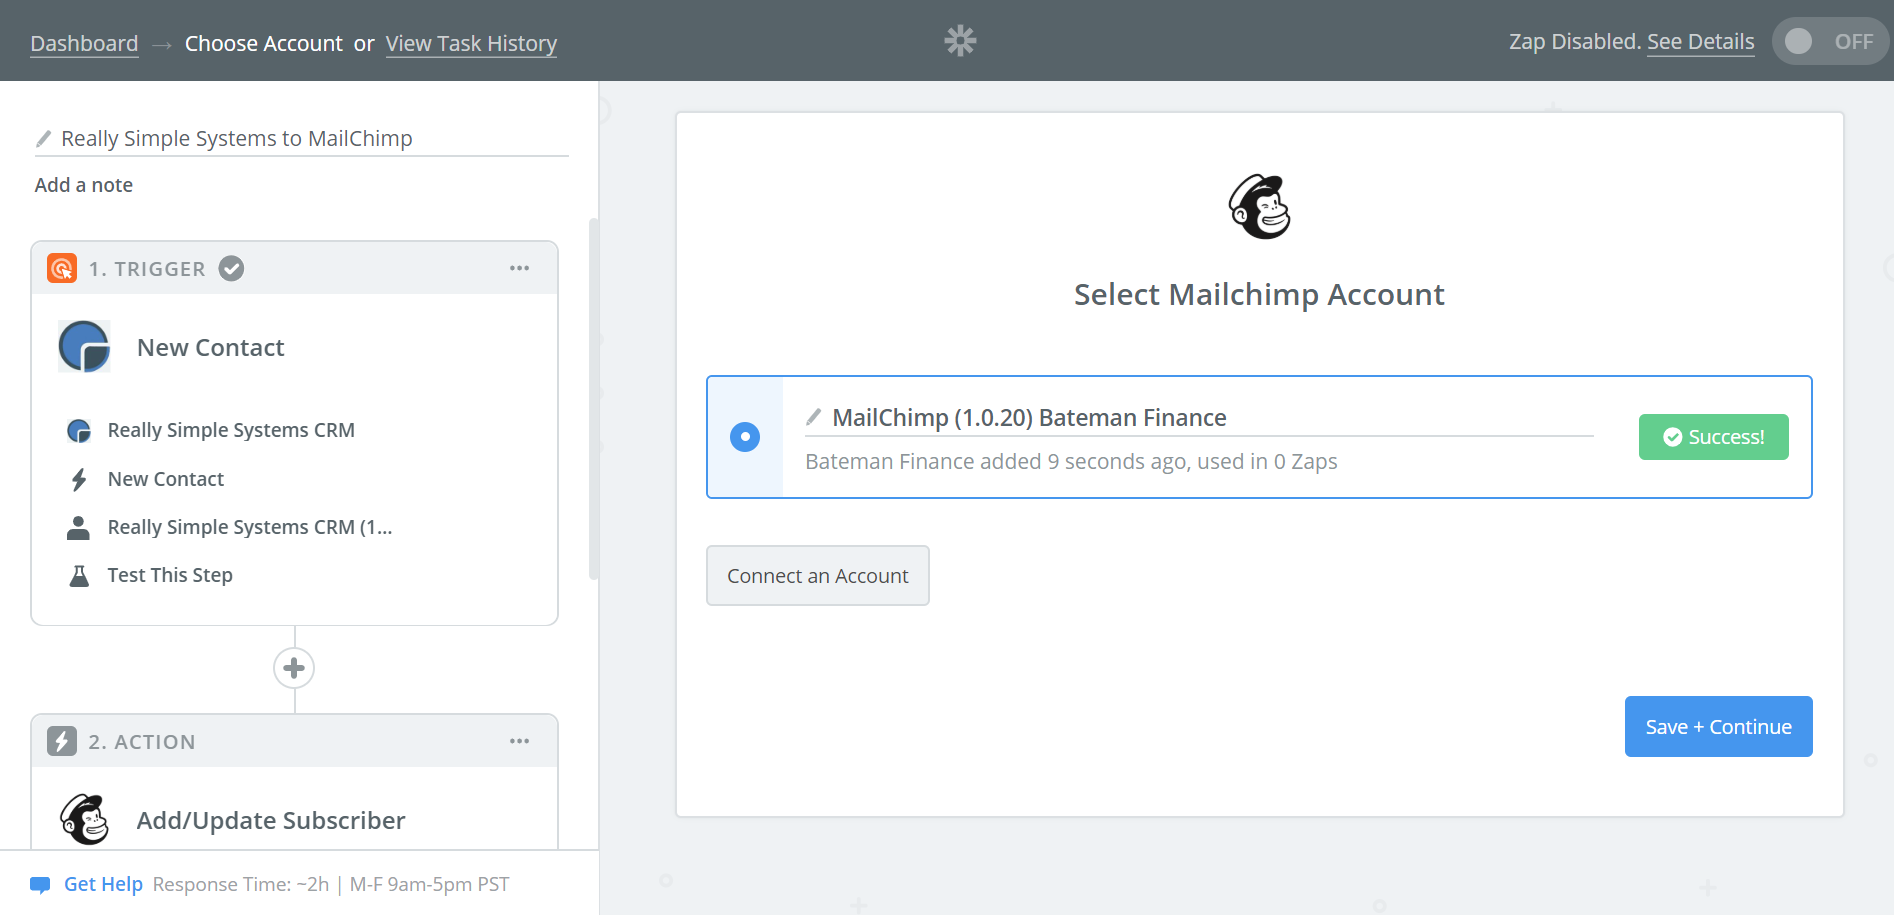Image resolution: width=1894 pixels, height=915 pixels.
Task: Click the large Mailchimp logo above Select Account
Action: (x=1259, y=207)
